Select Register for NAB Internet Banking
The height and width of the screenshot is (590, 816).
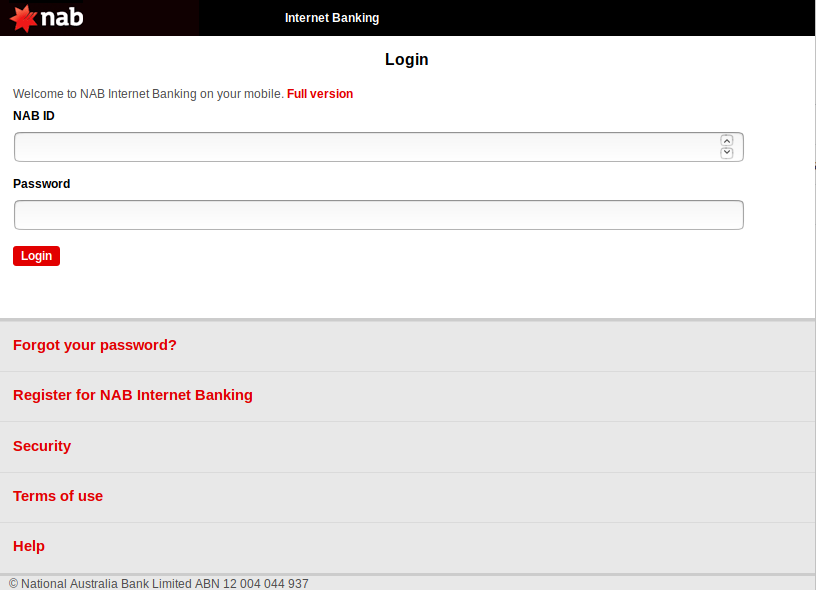point(132,395)
